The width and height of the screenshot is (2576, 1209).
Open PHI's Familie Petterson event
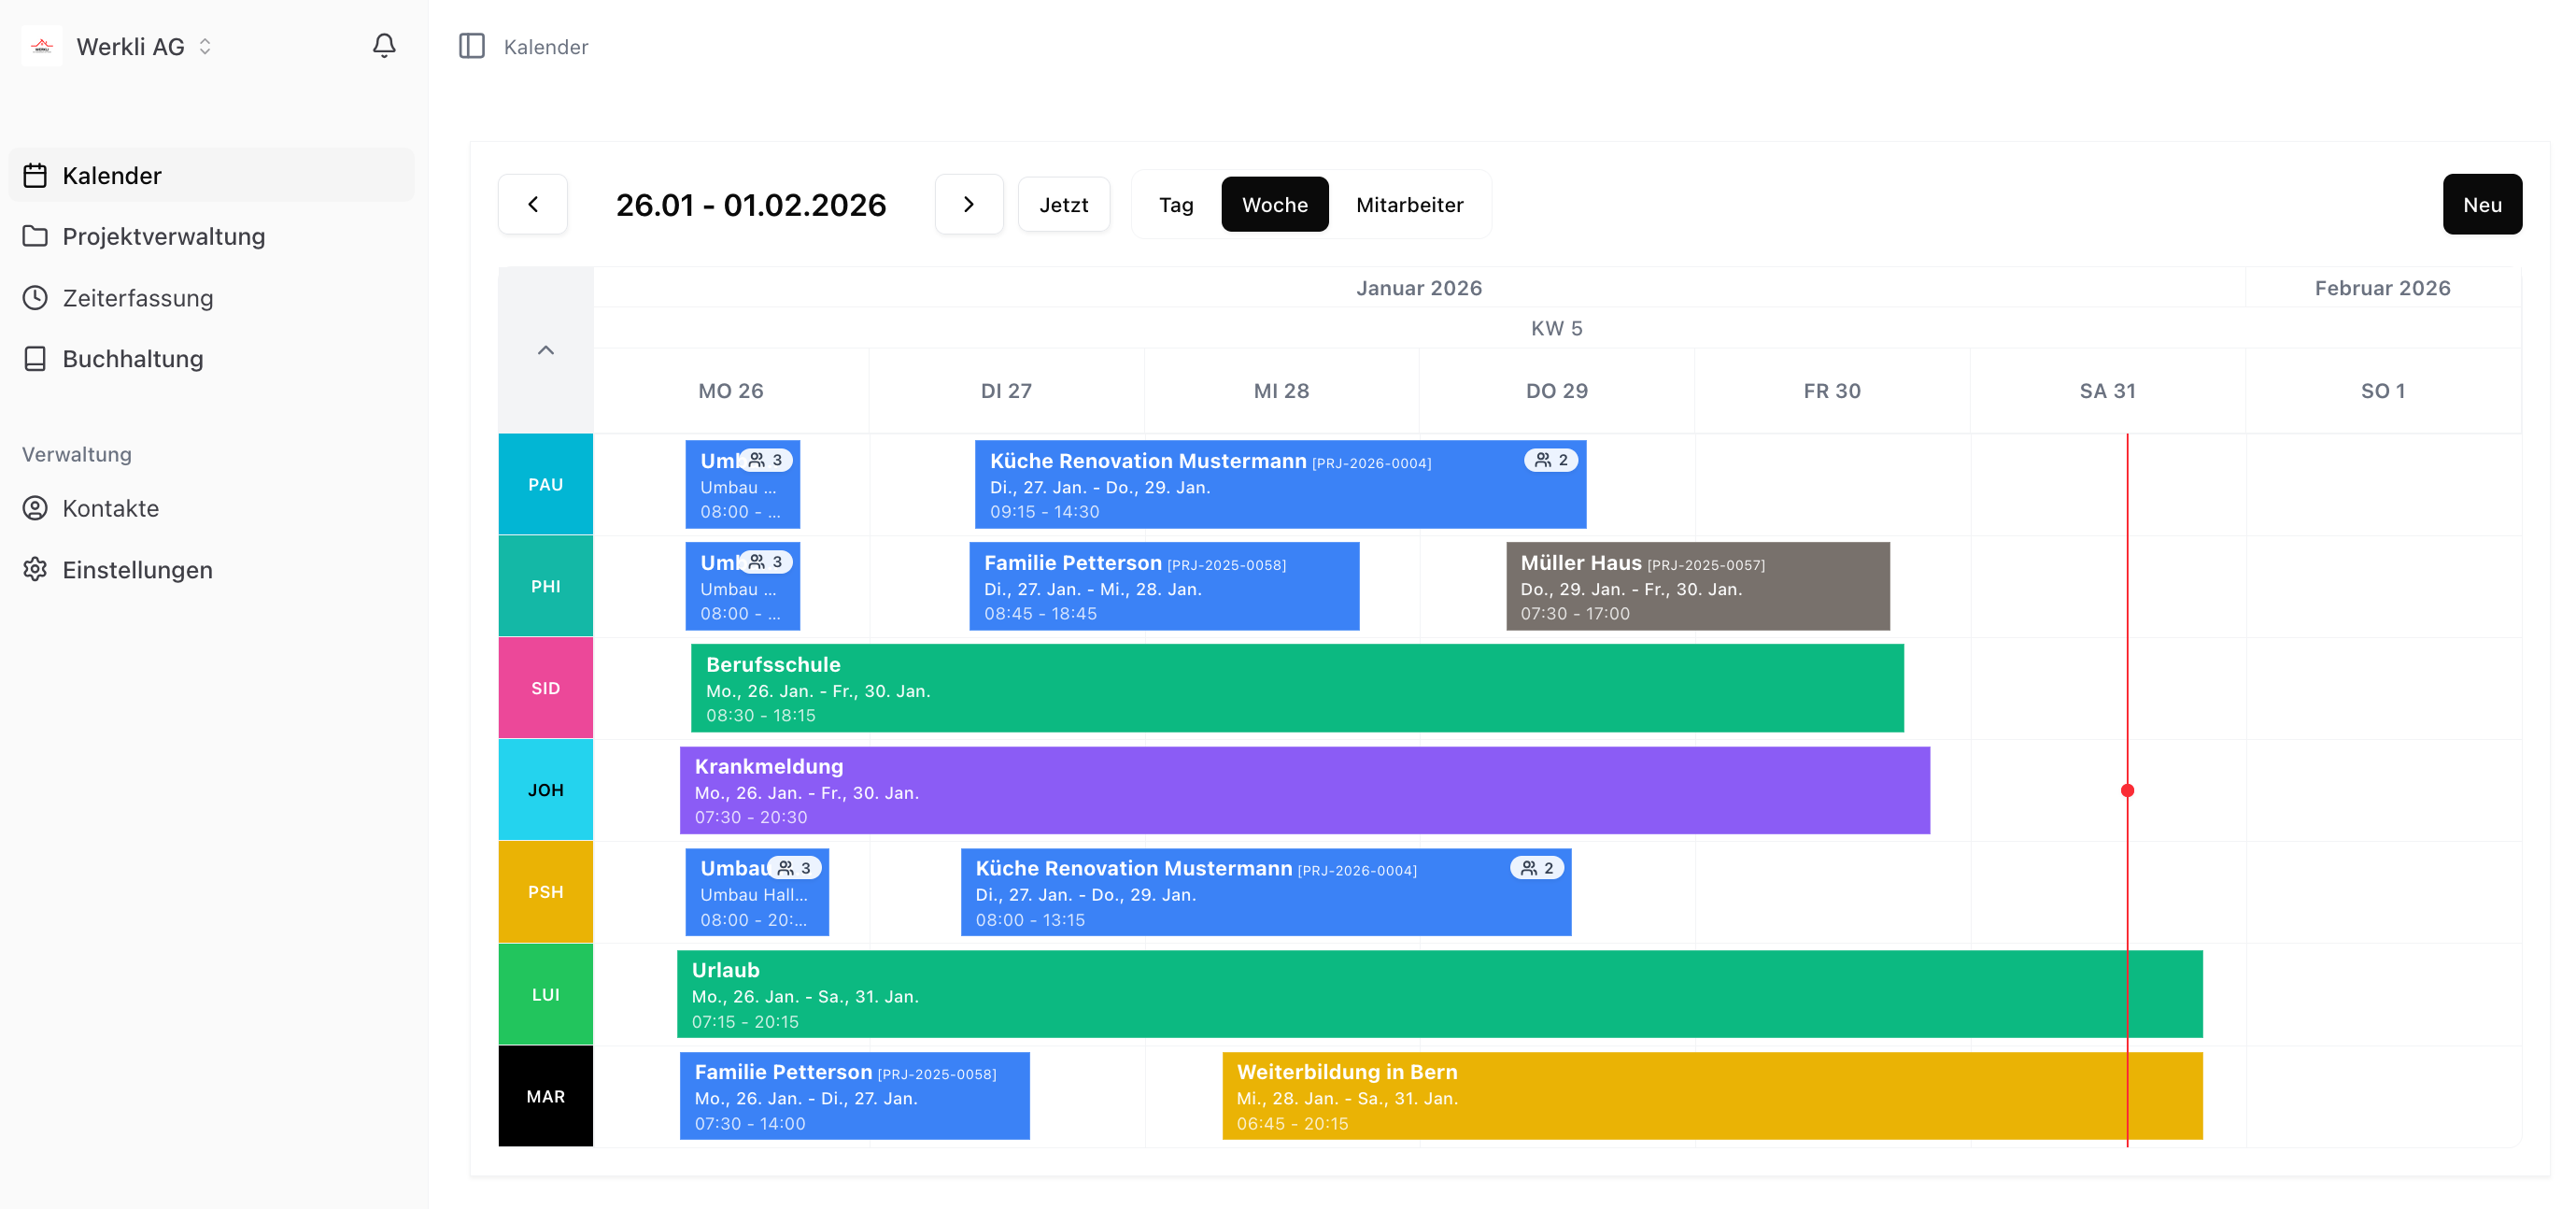[x=1164, y=587]
